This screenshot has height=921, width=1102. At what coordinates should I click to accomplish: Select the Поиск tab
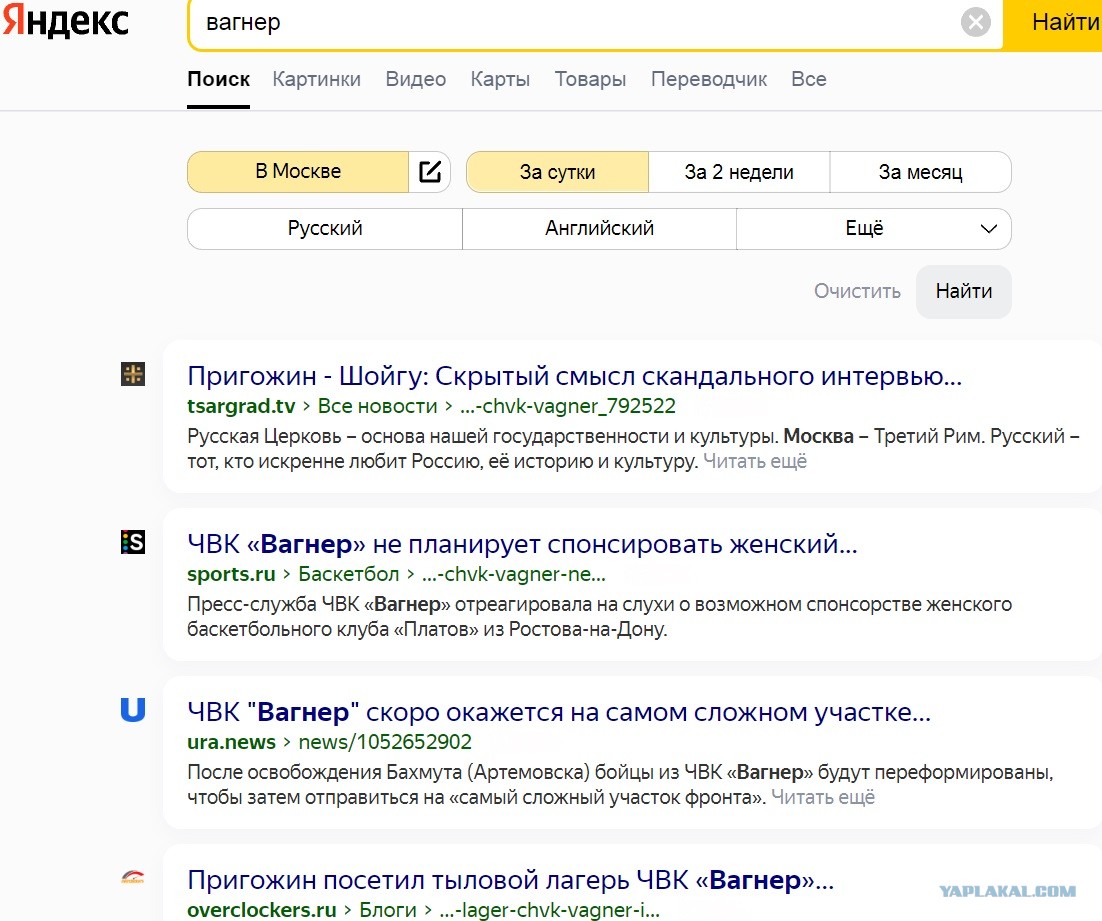pyautogui.click(x=218, y=79)
